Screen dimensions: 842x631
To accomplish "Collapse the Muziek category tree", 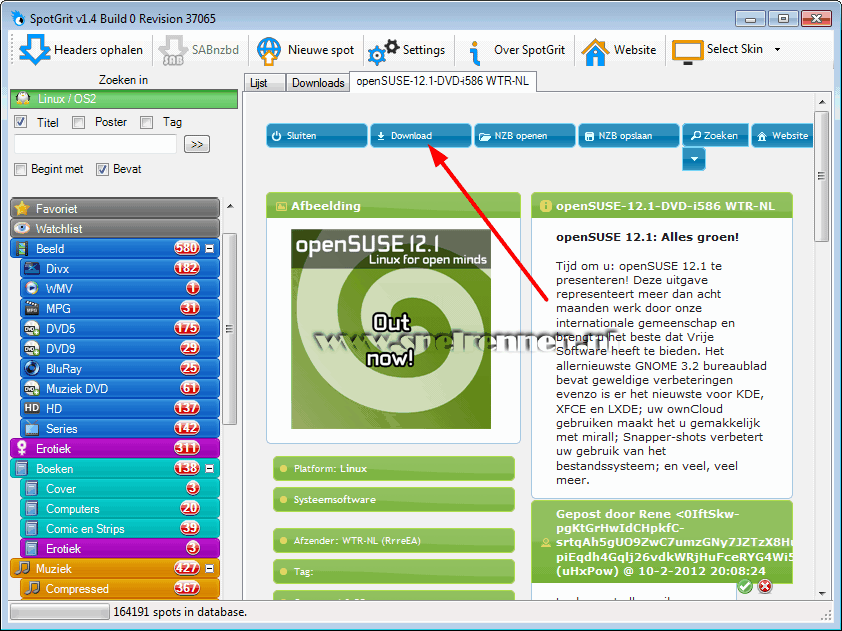I will pyautogui.click(x=209, y=568).
